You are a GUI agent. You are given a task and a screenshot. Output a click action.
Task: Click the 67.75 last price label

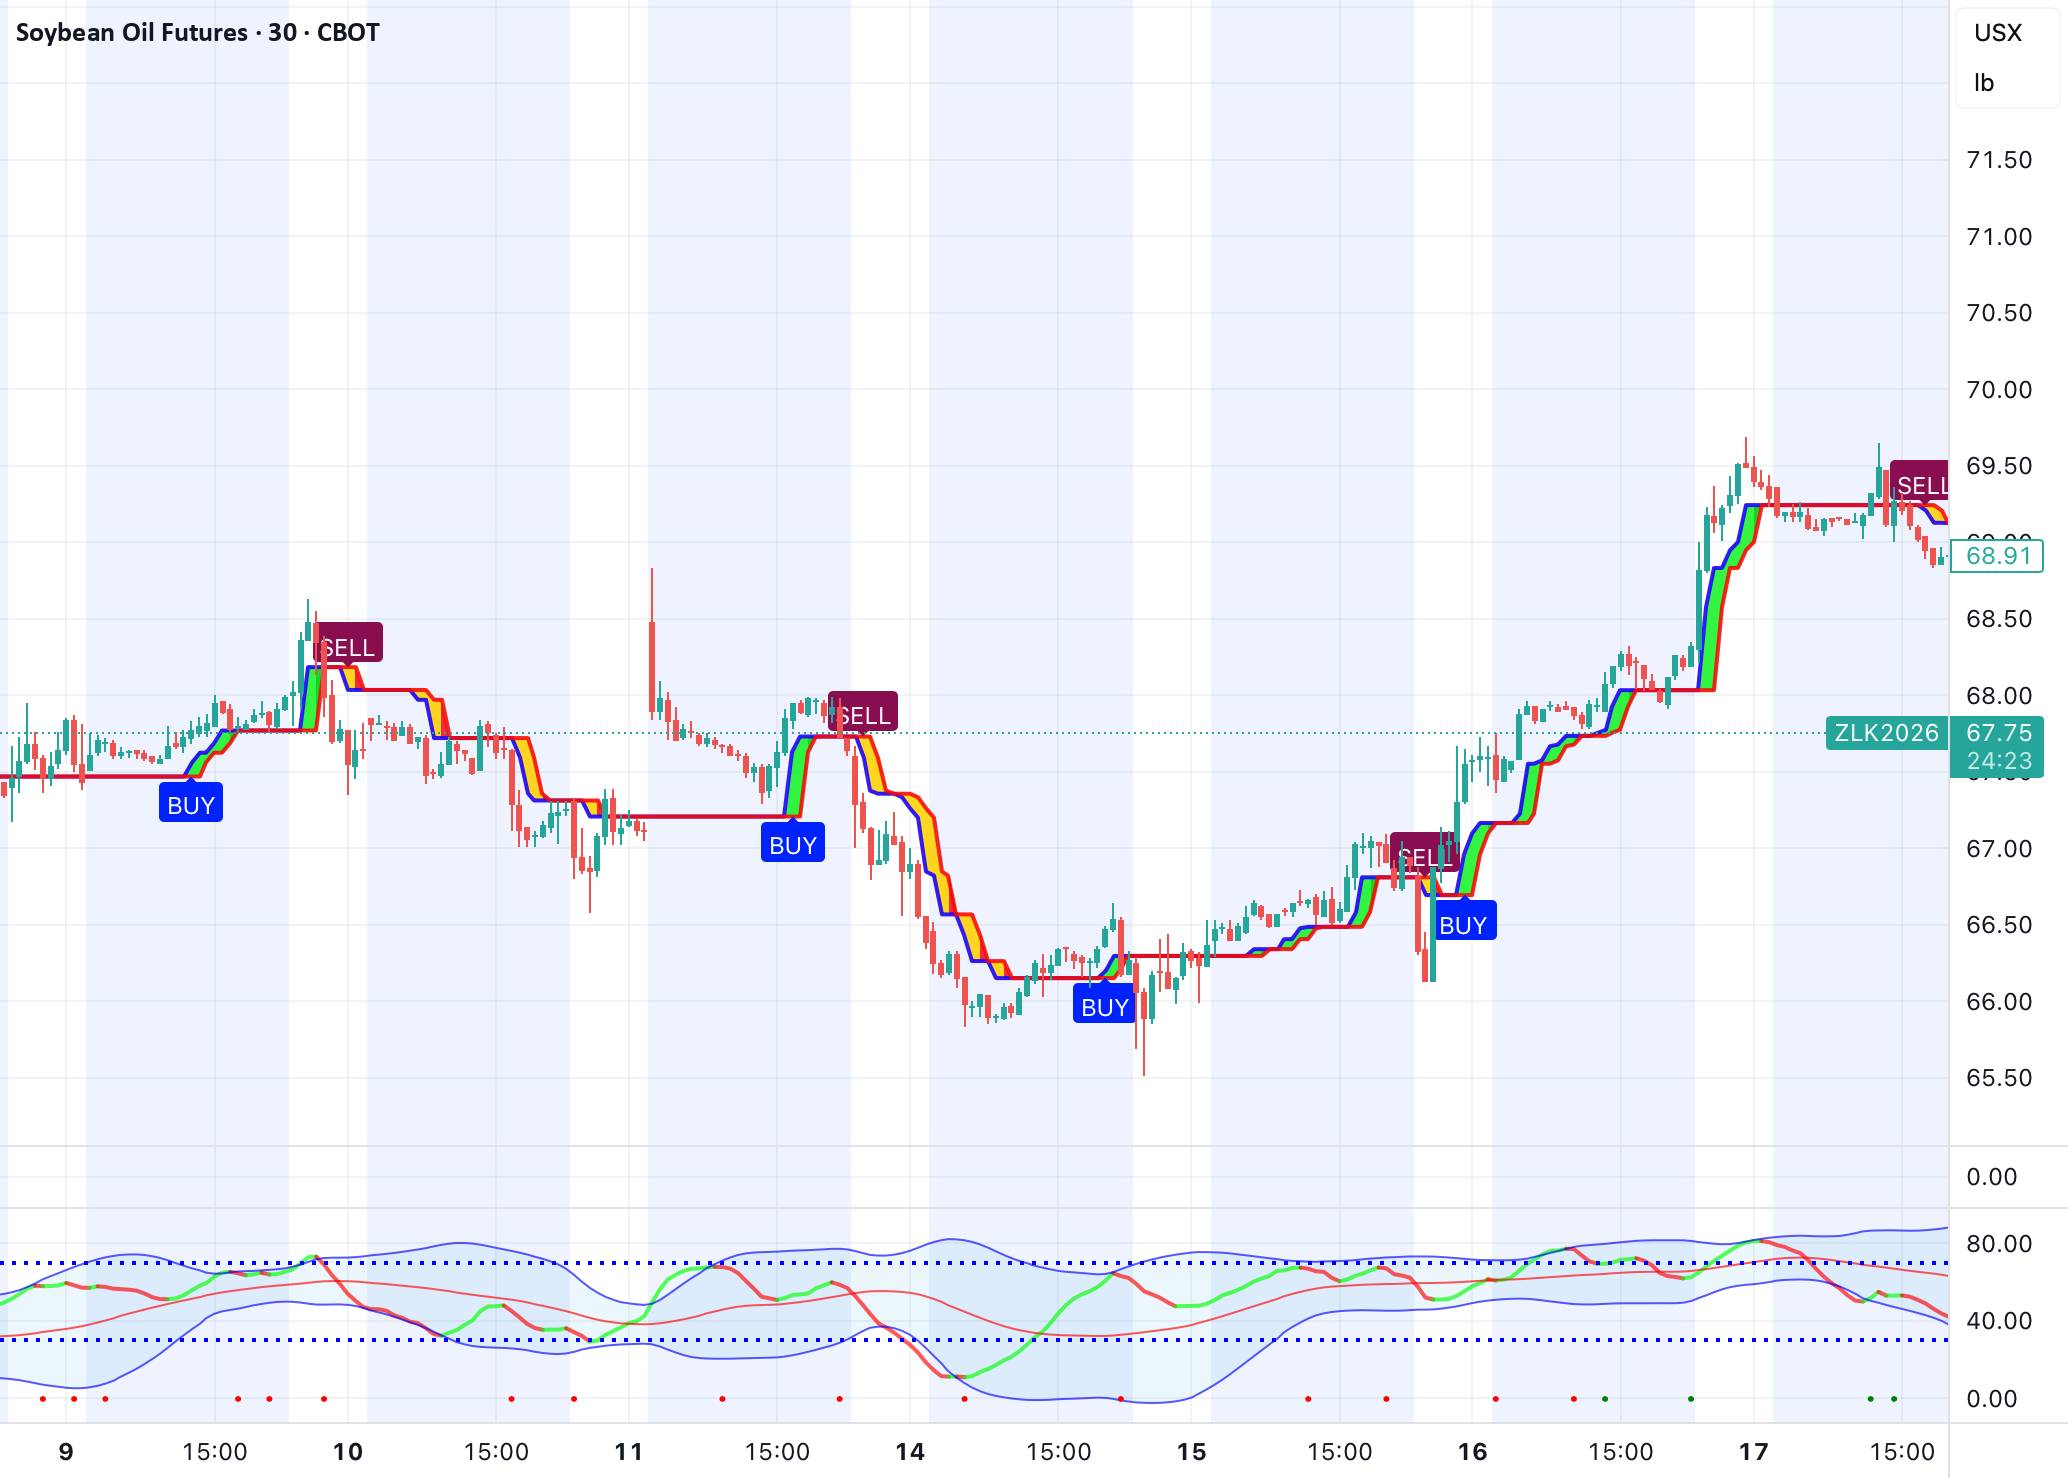1999,733
